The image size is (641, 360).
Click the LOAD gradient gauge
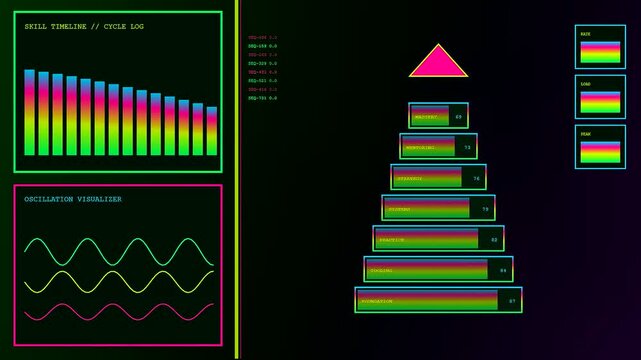pyautogui.click(x=600, y=102)
